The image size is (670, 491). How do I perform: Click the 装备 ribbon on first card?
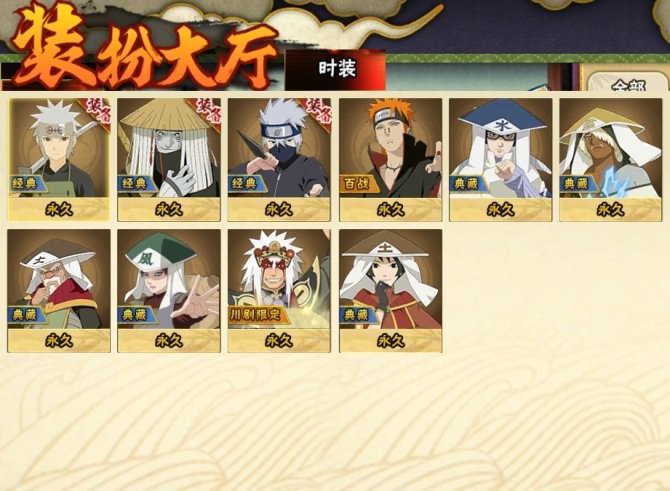tap(95, 111)
